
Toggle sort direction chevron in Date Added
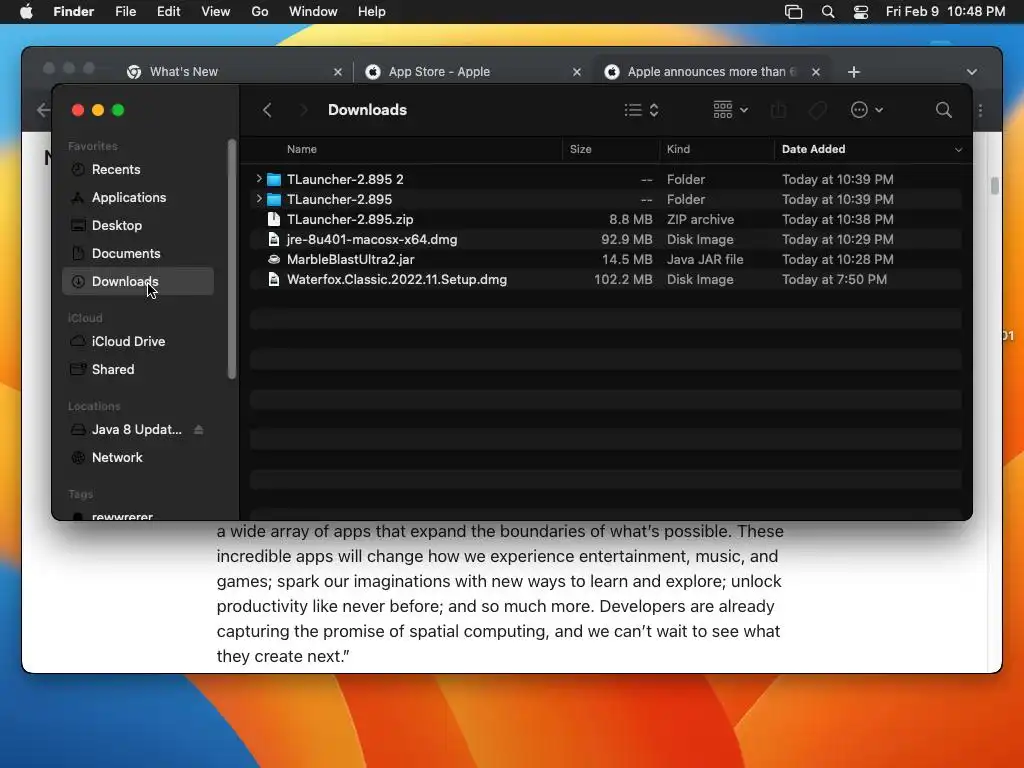[x=958, y=150]
